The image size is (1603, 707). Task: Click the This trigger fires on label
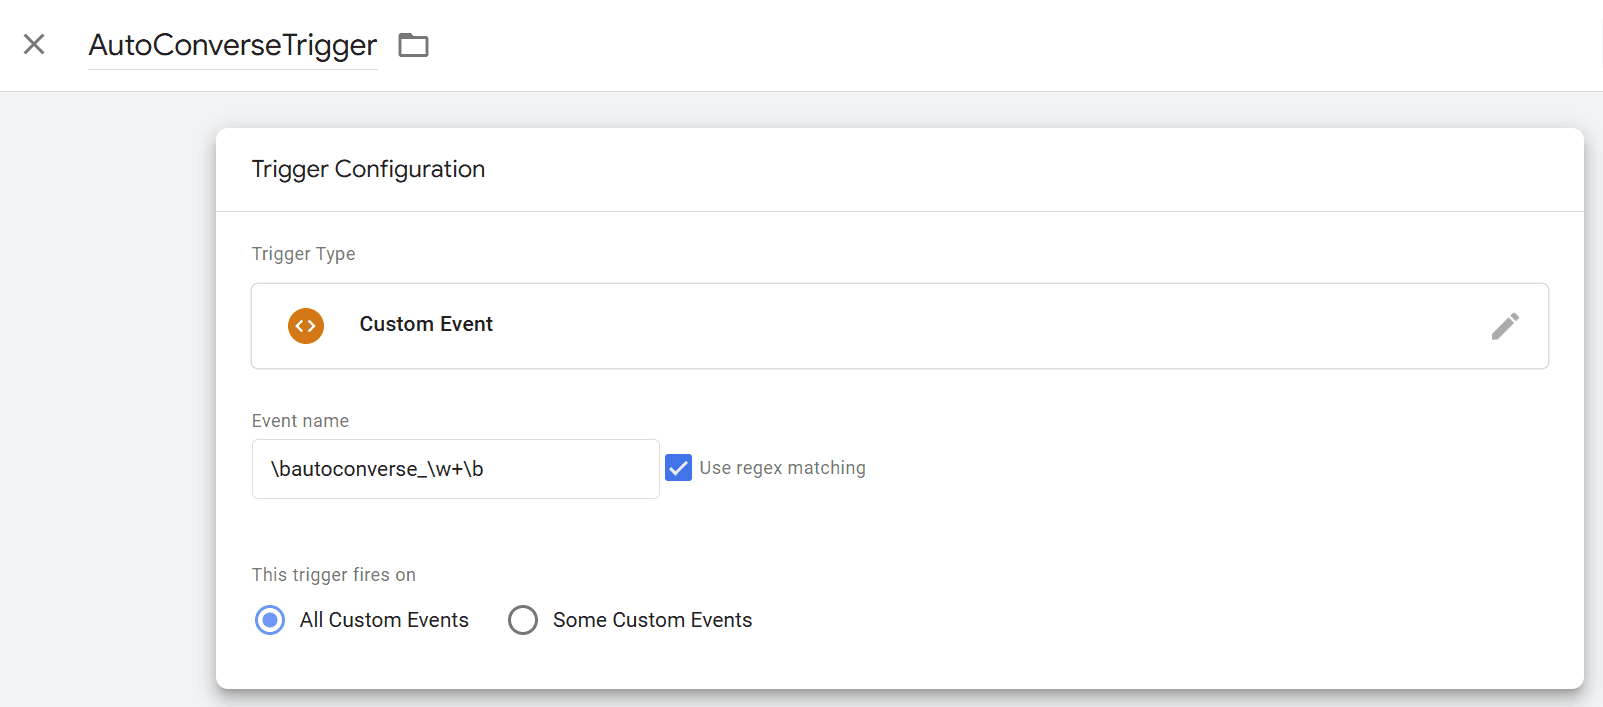pos(333,575)
